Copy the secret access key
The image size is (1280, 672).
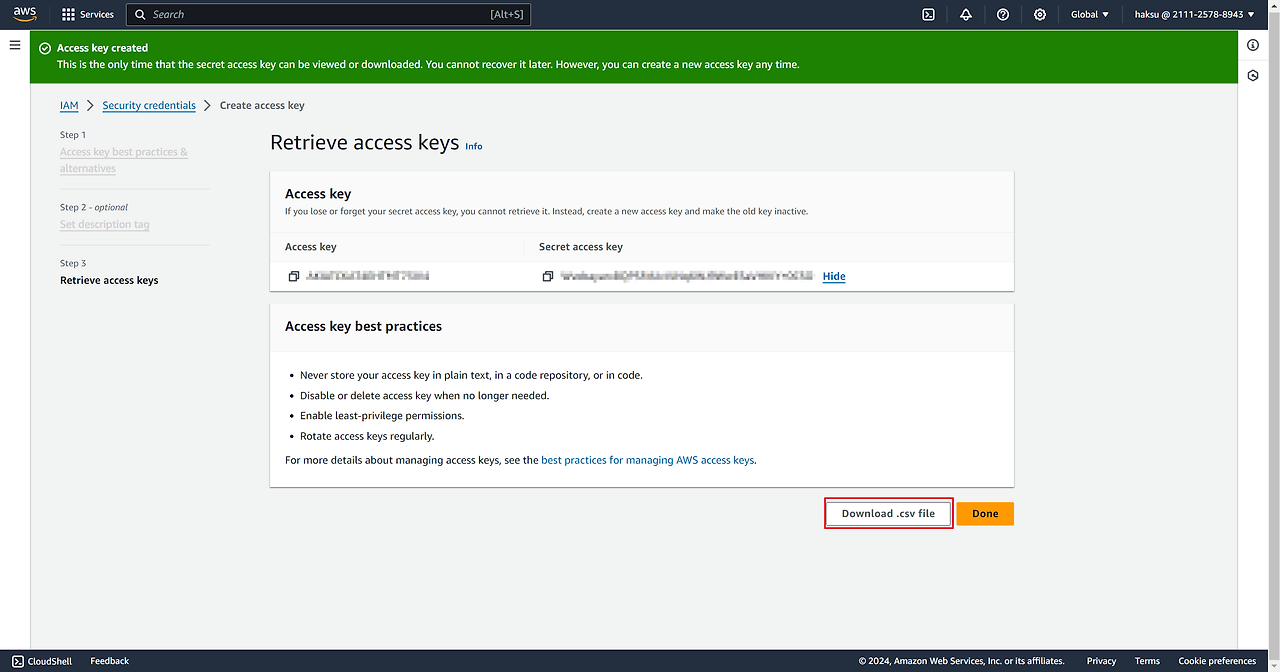(x=547, y=276)
